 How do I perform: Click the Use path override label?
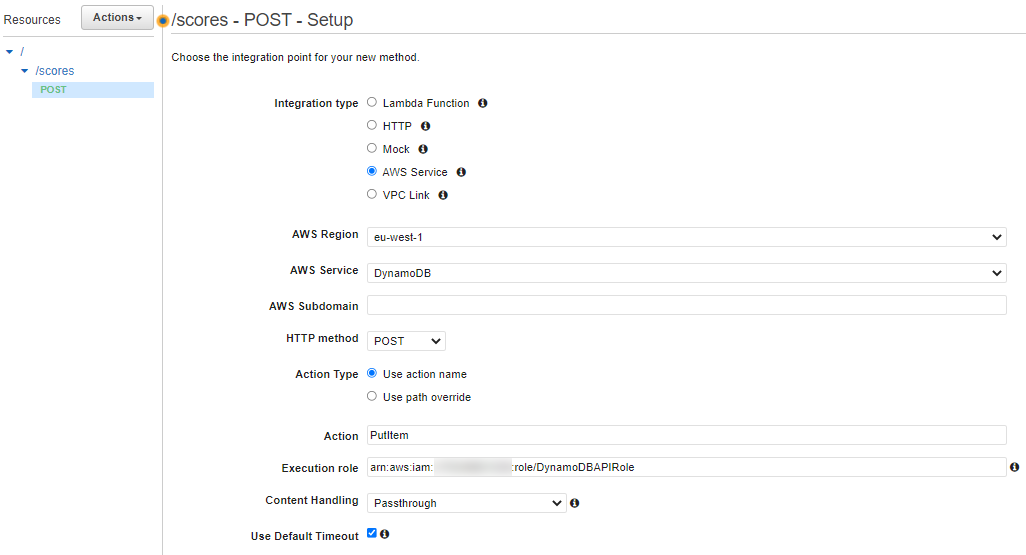[x=427, y=397]
